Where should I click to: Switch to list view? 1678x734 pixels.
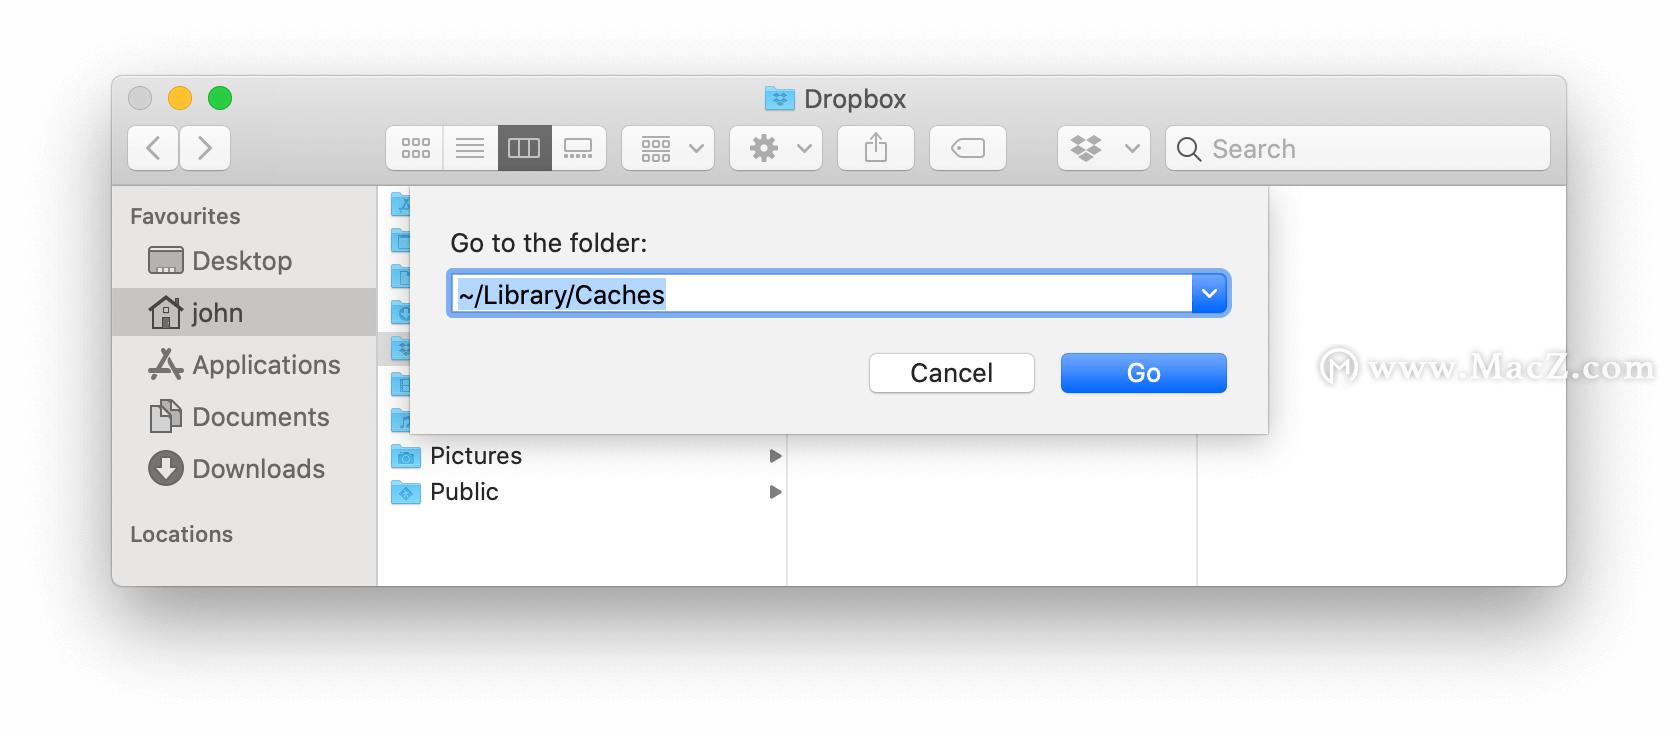tap(470, 149)
